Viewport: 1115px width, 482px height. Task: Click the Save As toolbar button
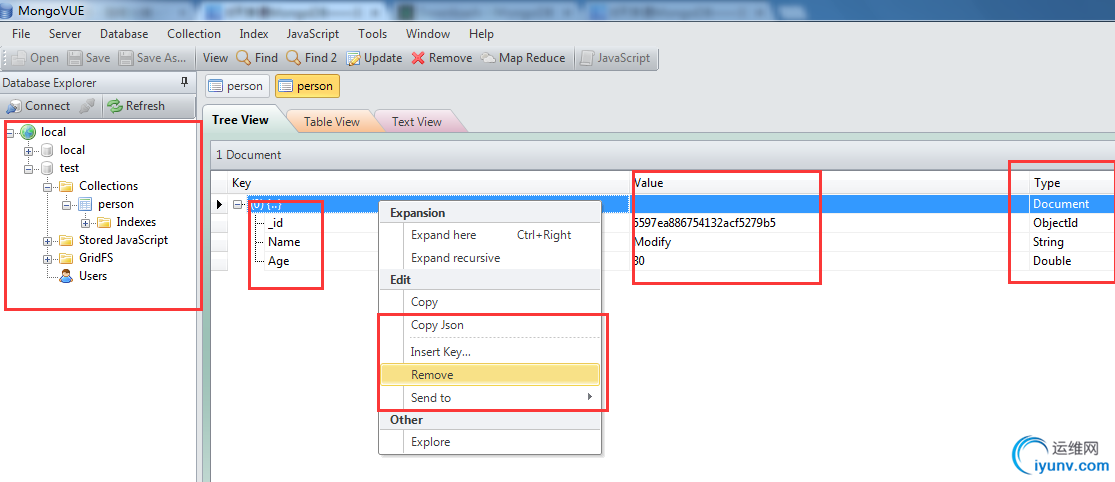153,58
